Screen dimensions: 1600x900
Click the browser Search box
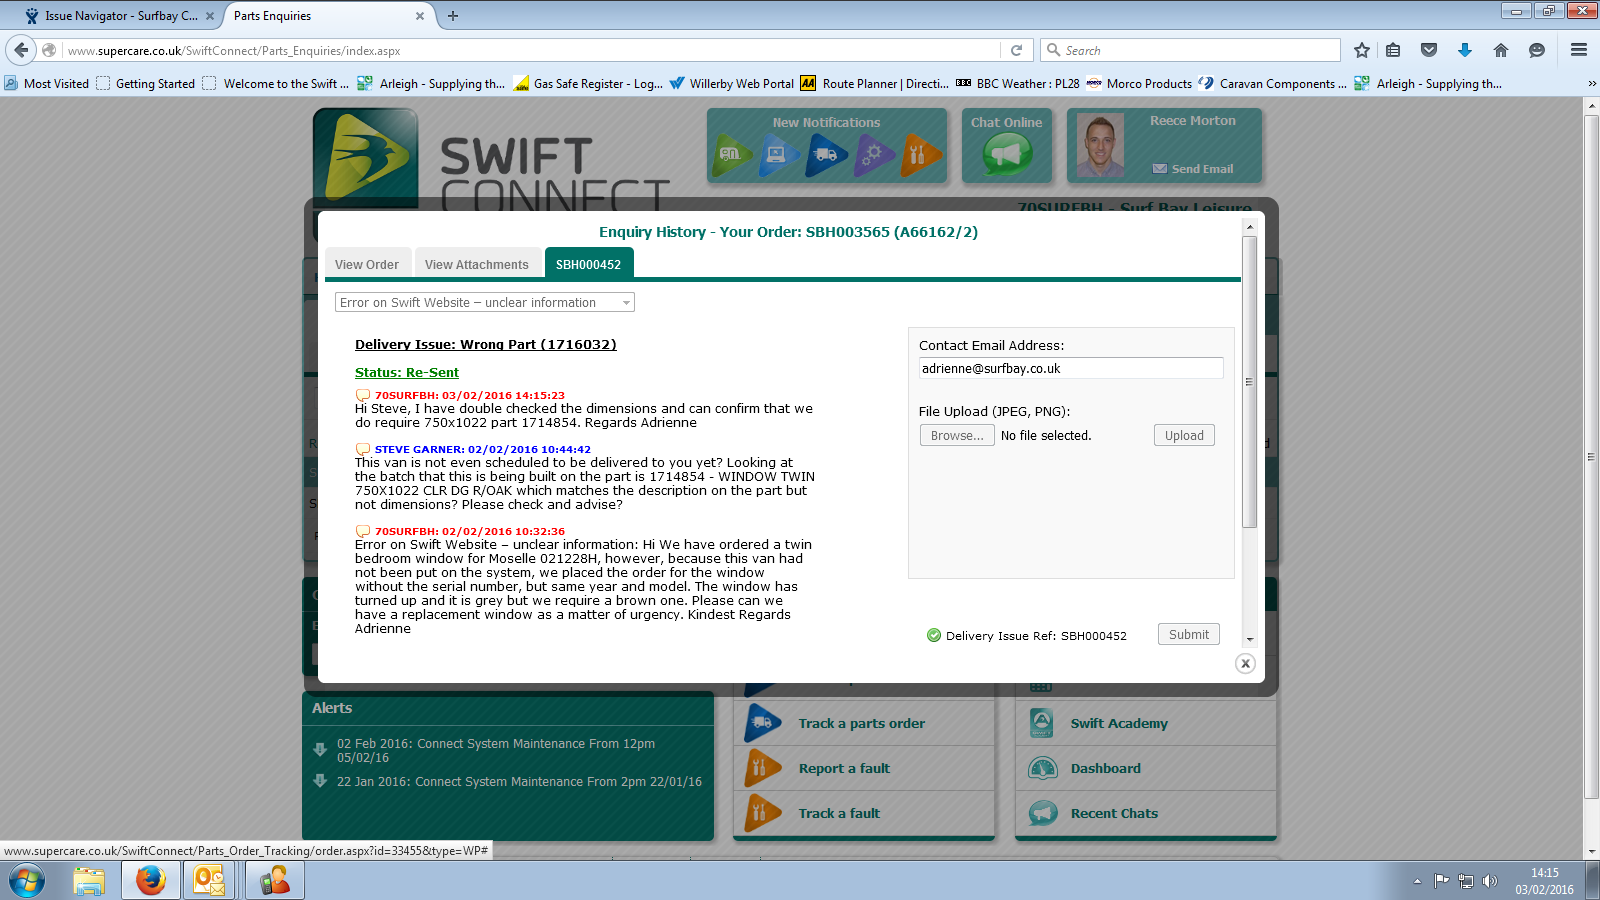click(1190, 50)
